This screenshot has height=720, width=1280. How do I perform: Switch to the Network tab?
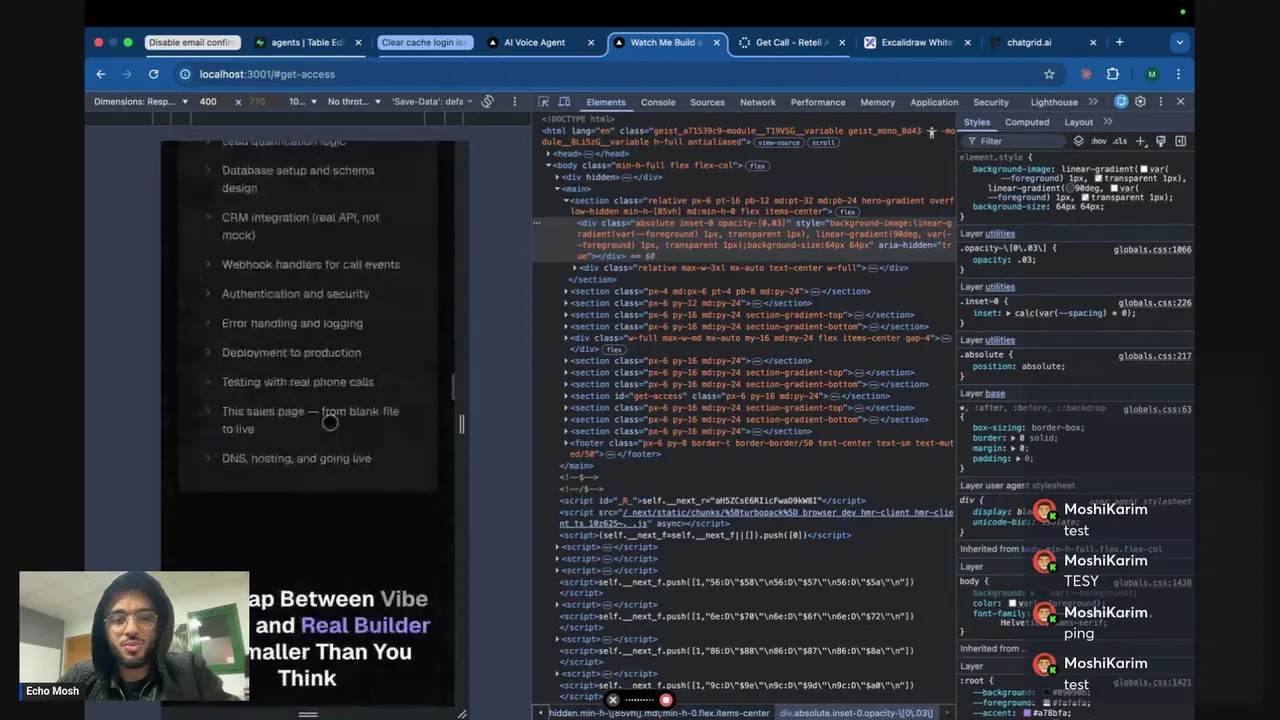click(x=757, y=102)
